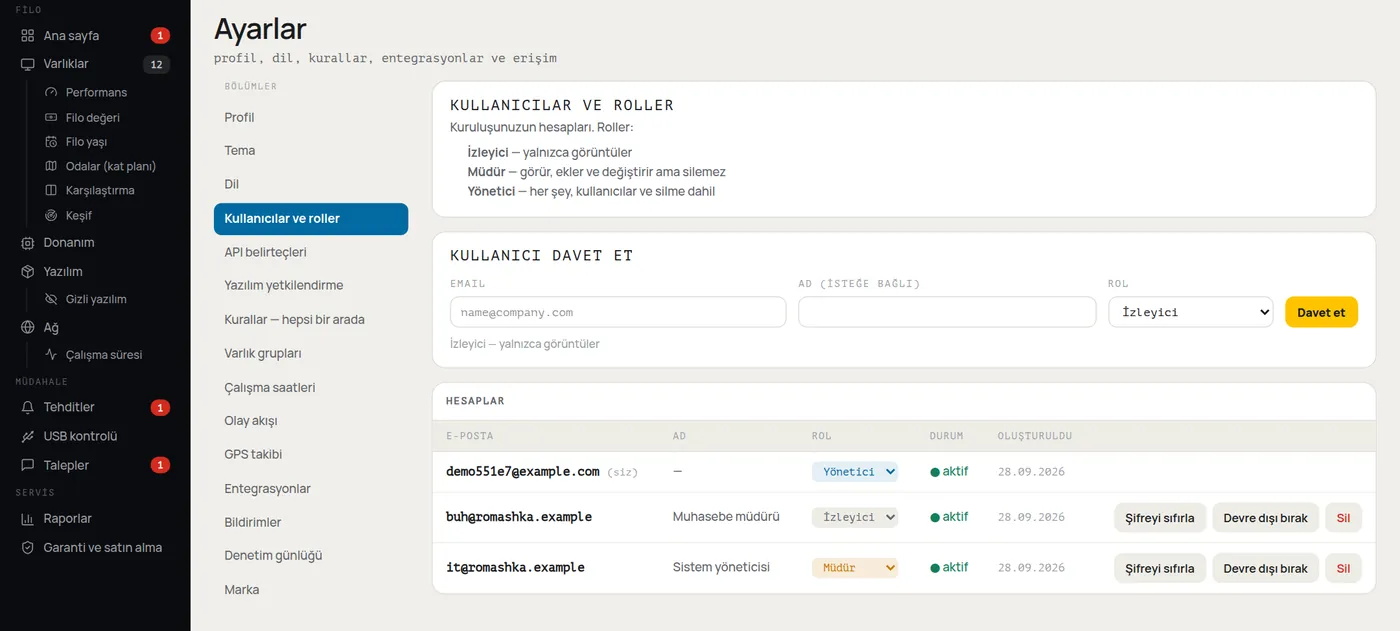This screenshot has height=631, width=1400.
Task: Open Odalar (kat planı) map icon
Action: [x=52, y=166]
